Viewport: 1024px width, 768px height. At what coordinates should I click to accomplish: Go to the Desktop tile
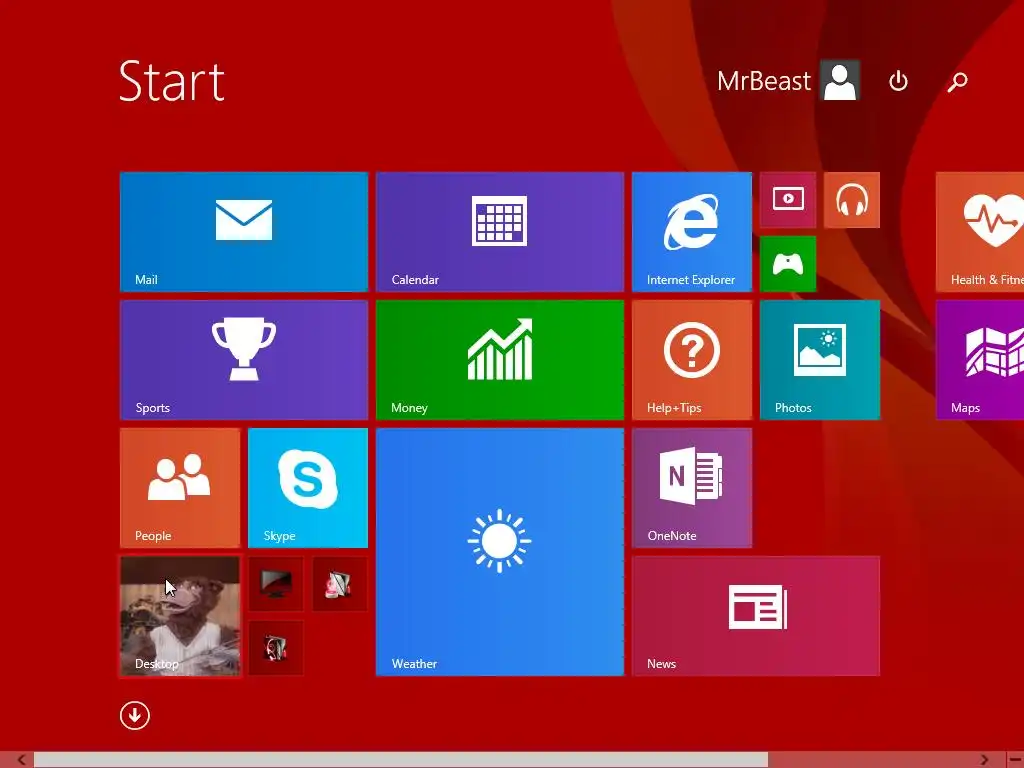click(180, 616)
